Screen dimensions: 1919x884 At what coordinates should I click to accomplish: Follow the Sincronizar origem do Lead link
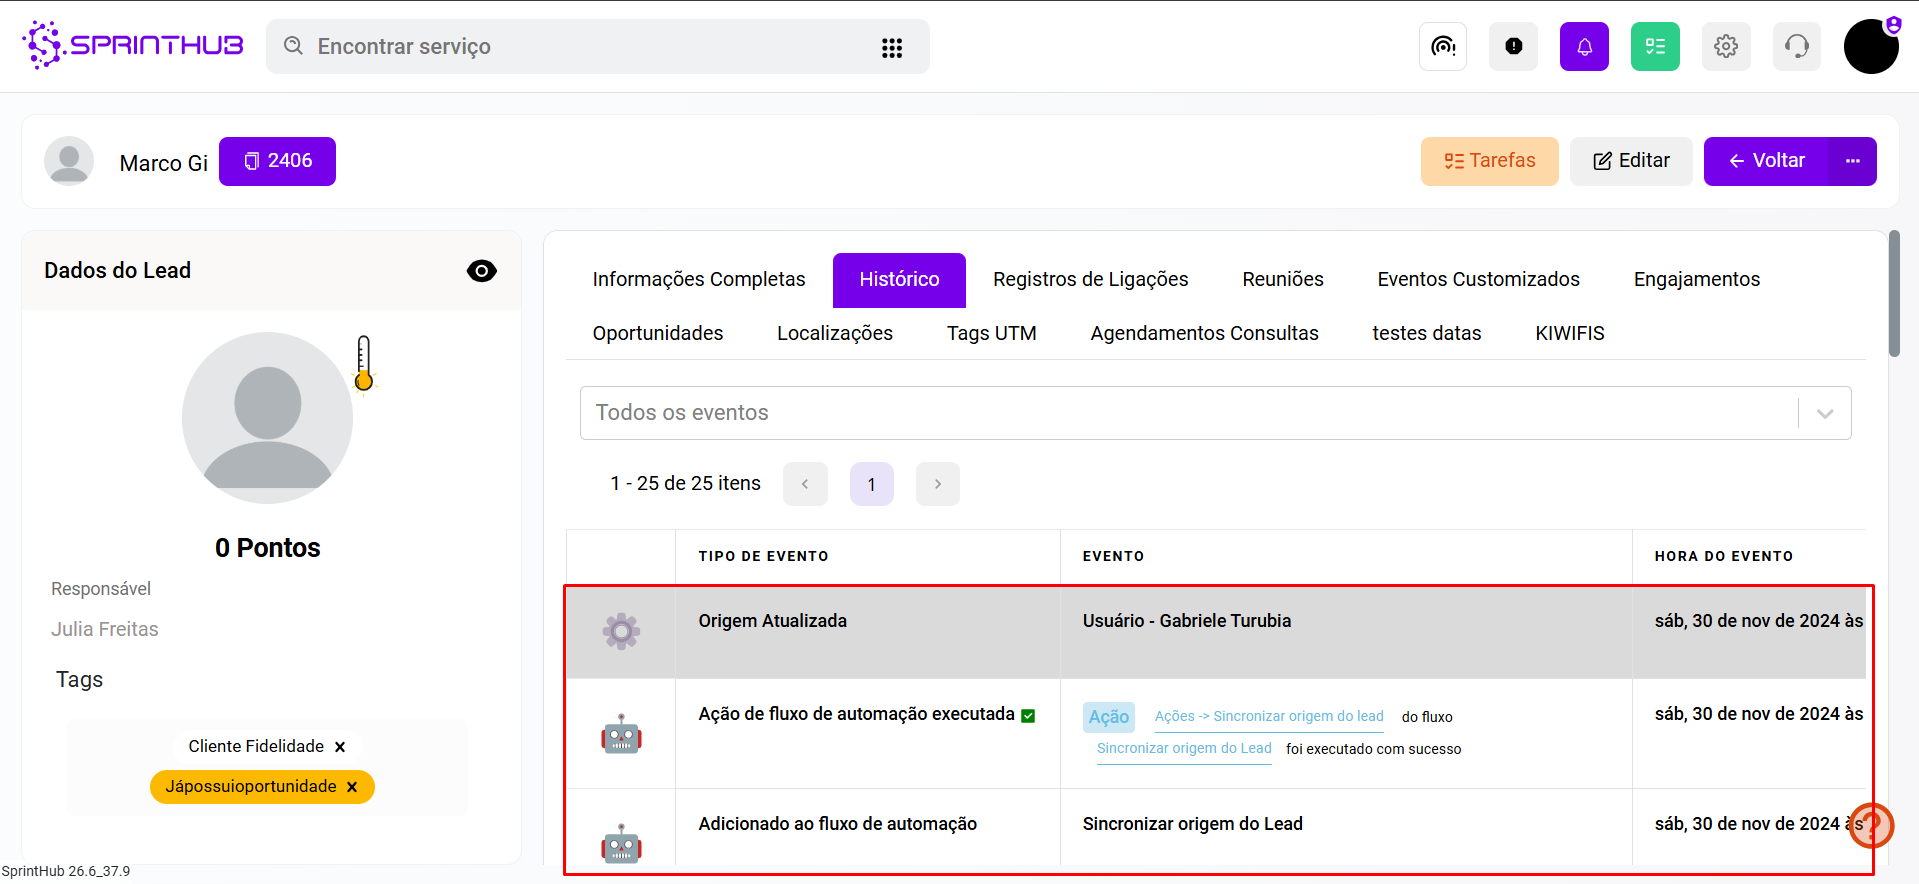tap(1183, 748)
